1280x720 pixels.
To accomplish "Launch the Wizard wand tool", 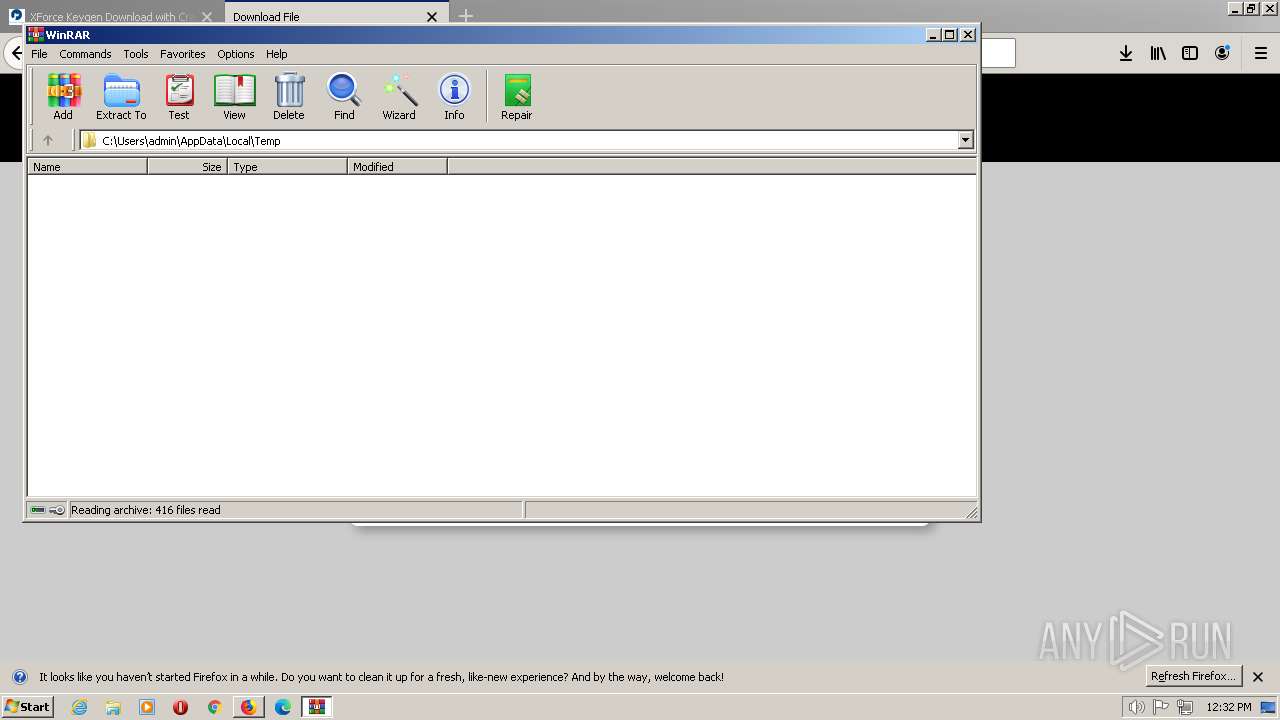I will pyautogui.click(x=399, y=97).
